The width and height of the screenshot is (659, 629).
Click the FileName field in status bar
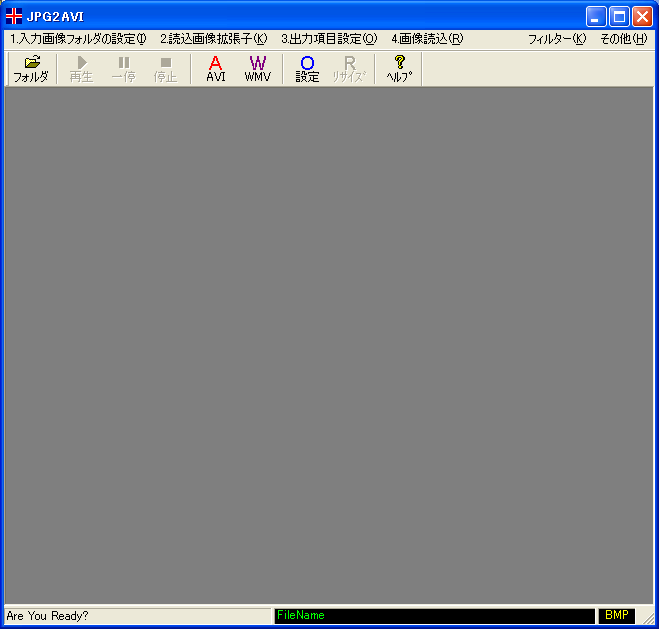coord(435,616)
